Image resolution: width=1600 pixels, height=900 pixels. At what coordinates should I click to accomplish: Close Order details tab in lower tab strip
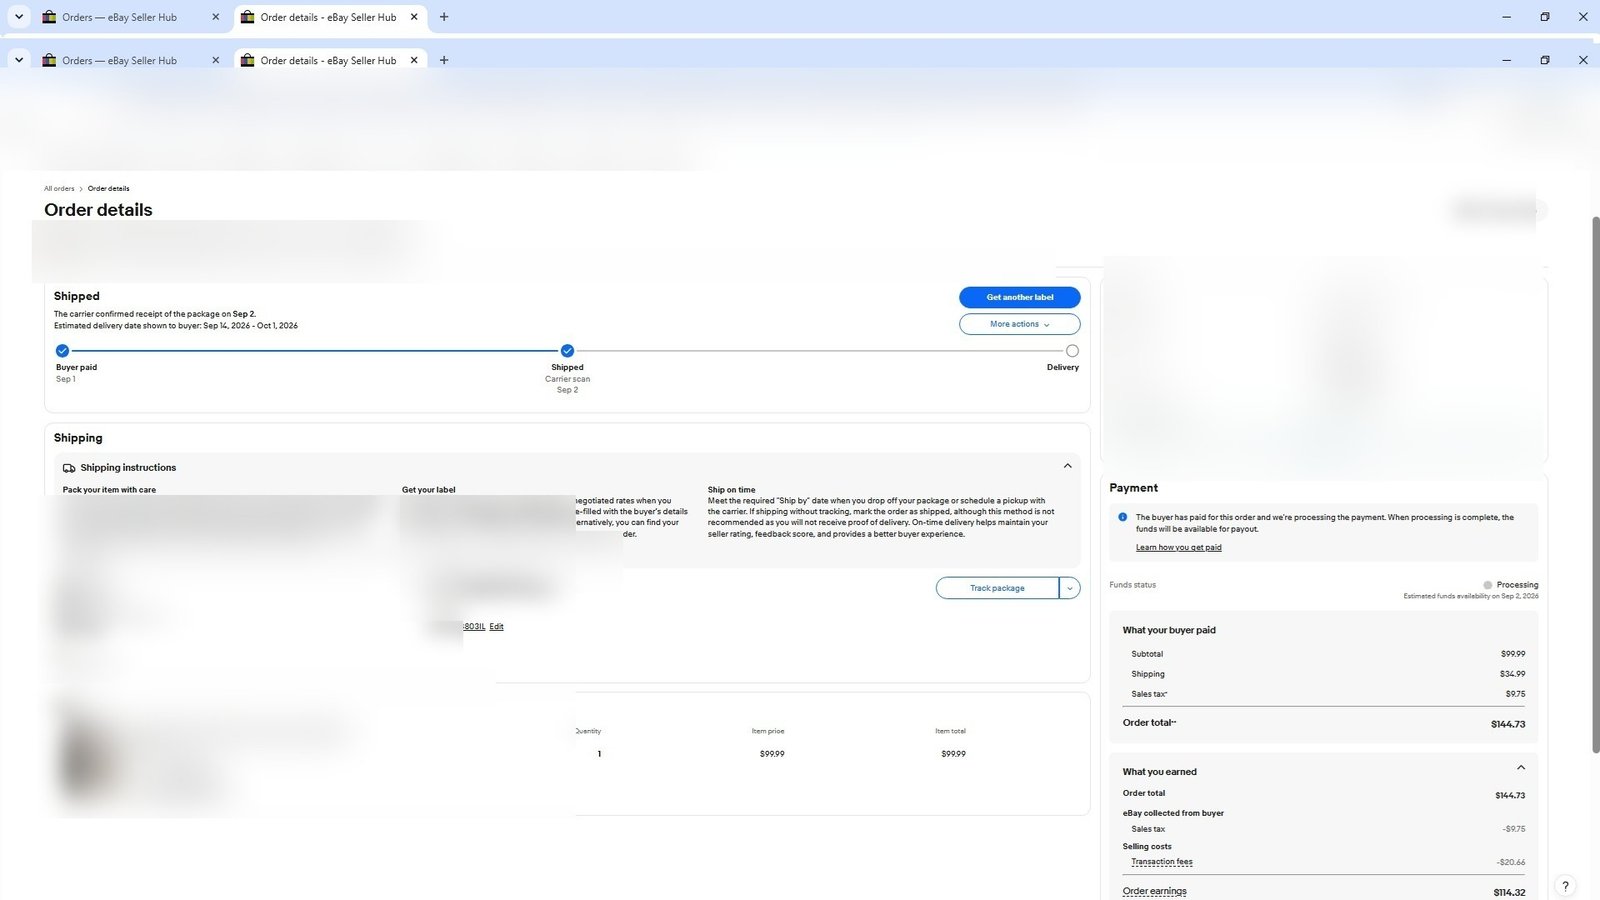pos(414,60)
